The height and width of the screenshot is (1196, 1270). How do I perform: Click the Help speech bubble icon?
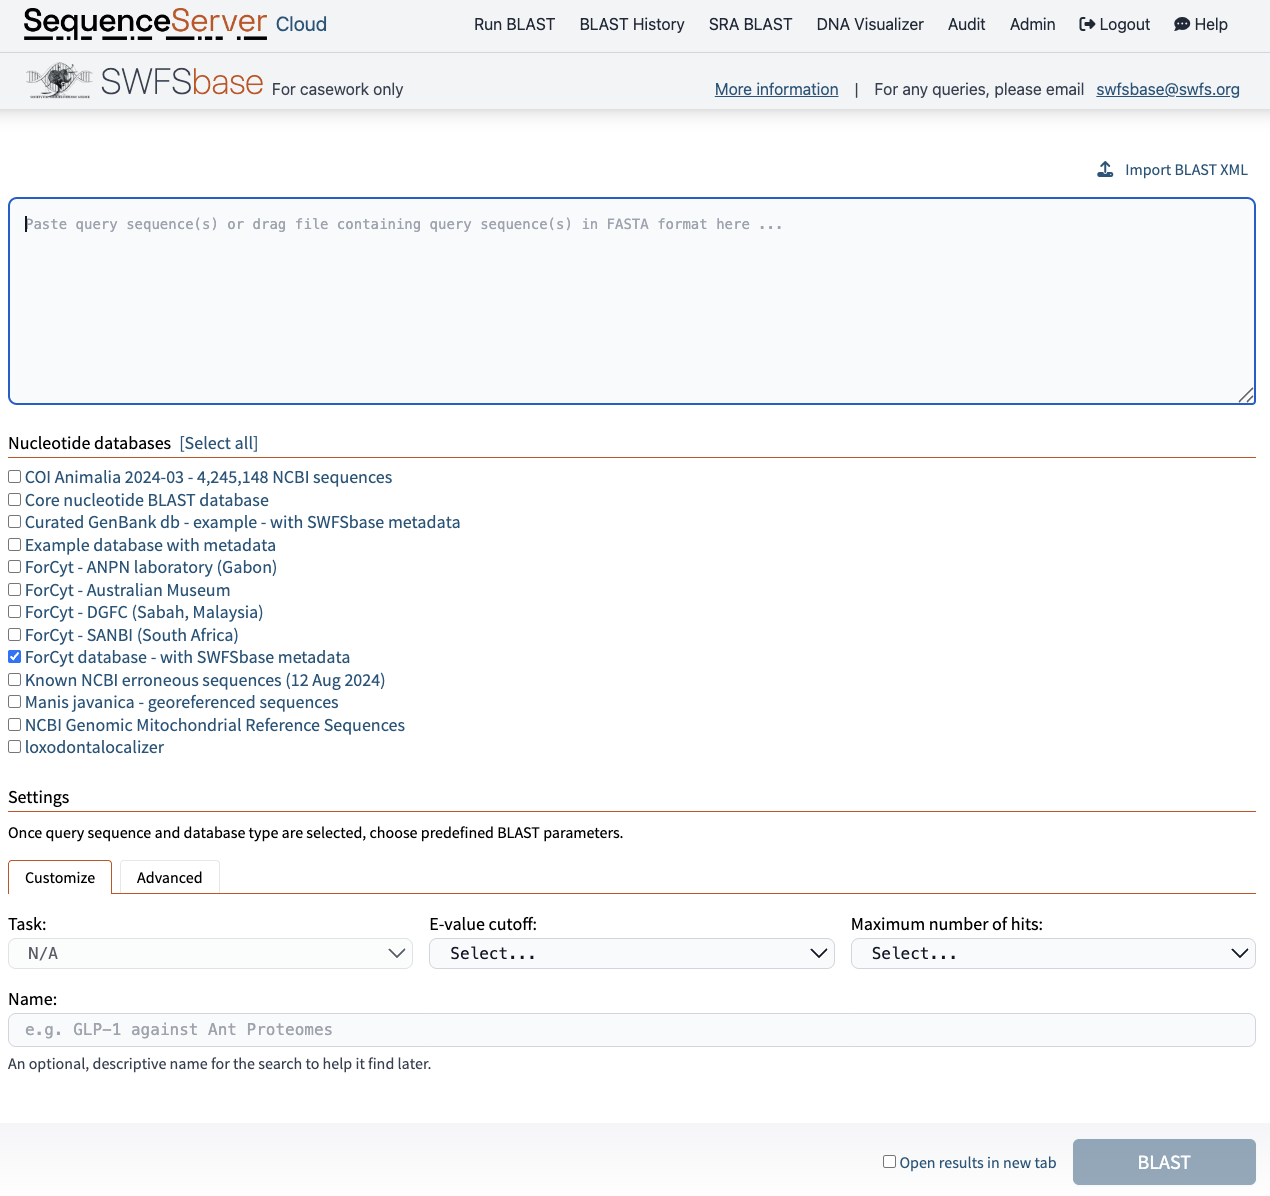pyautogui.click(x=1182, y=24)
